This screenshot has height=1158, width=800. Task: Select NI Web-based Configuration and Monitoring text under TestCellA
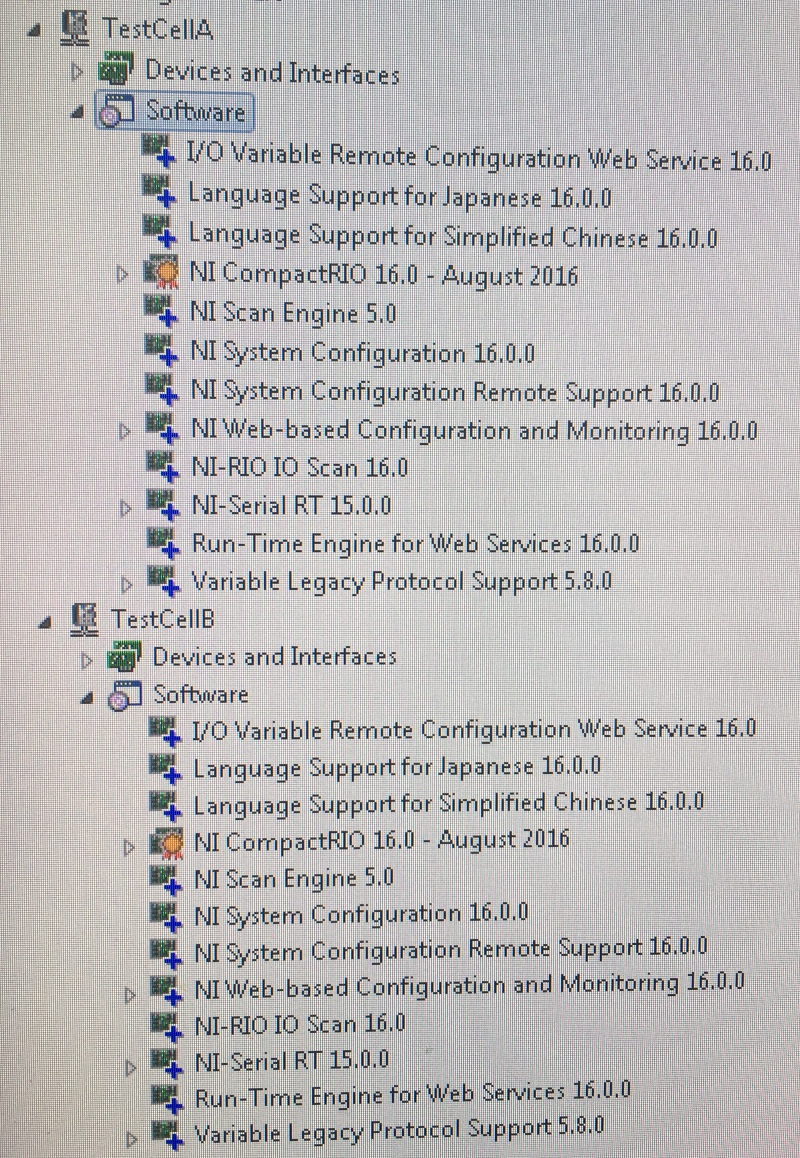coord(474,430)
